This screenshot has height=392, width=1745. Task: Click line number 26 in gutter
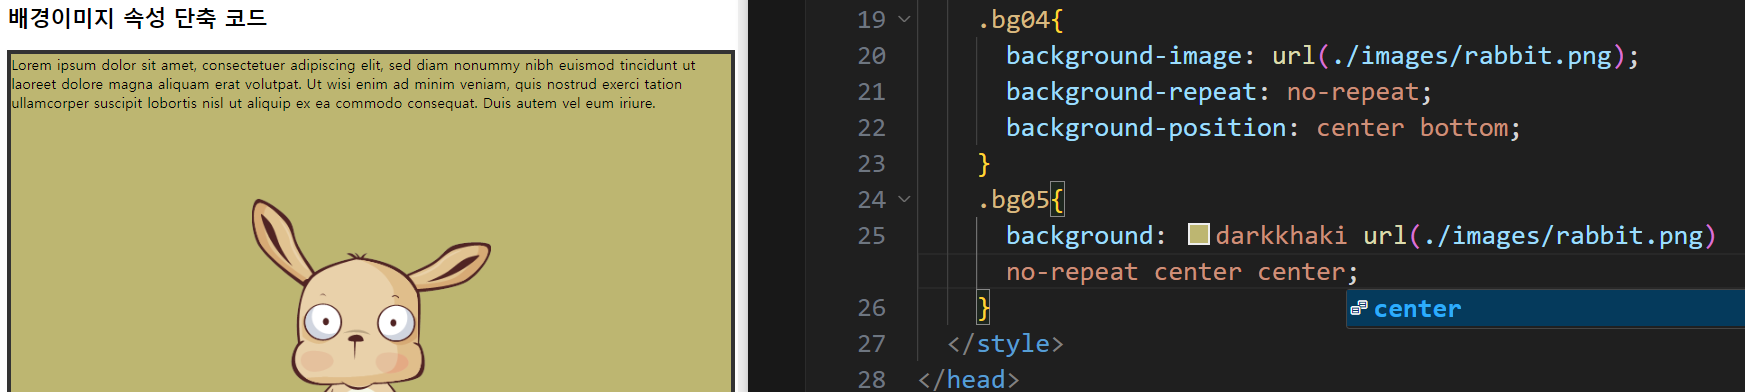click(x=871, y=307)
